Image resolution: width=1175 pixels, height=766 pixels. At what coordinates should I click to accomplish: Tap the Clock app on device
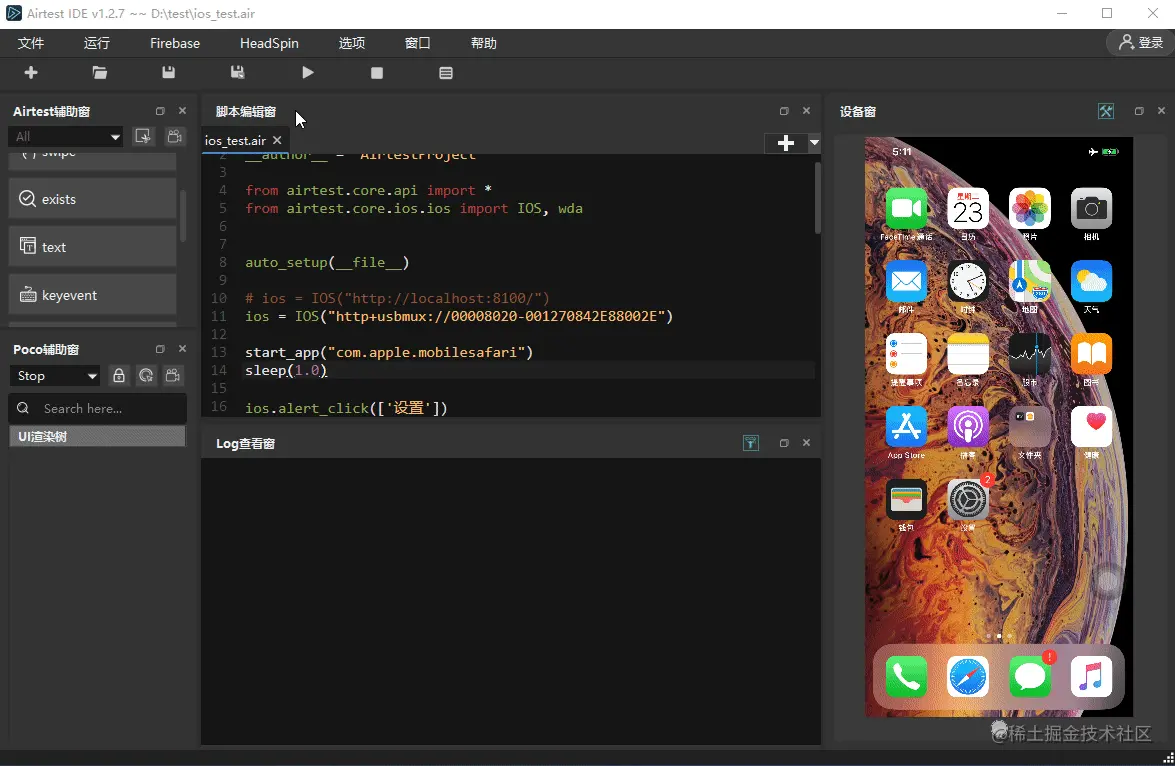click(x=968, y=281)
